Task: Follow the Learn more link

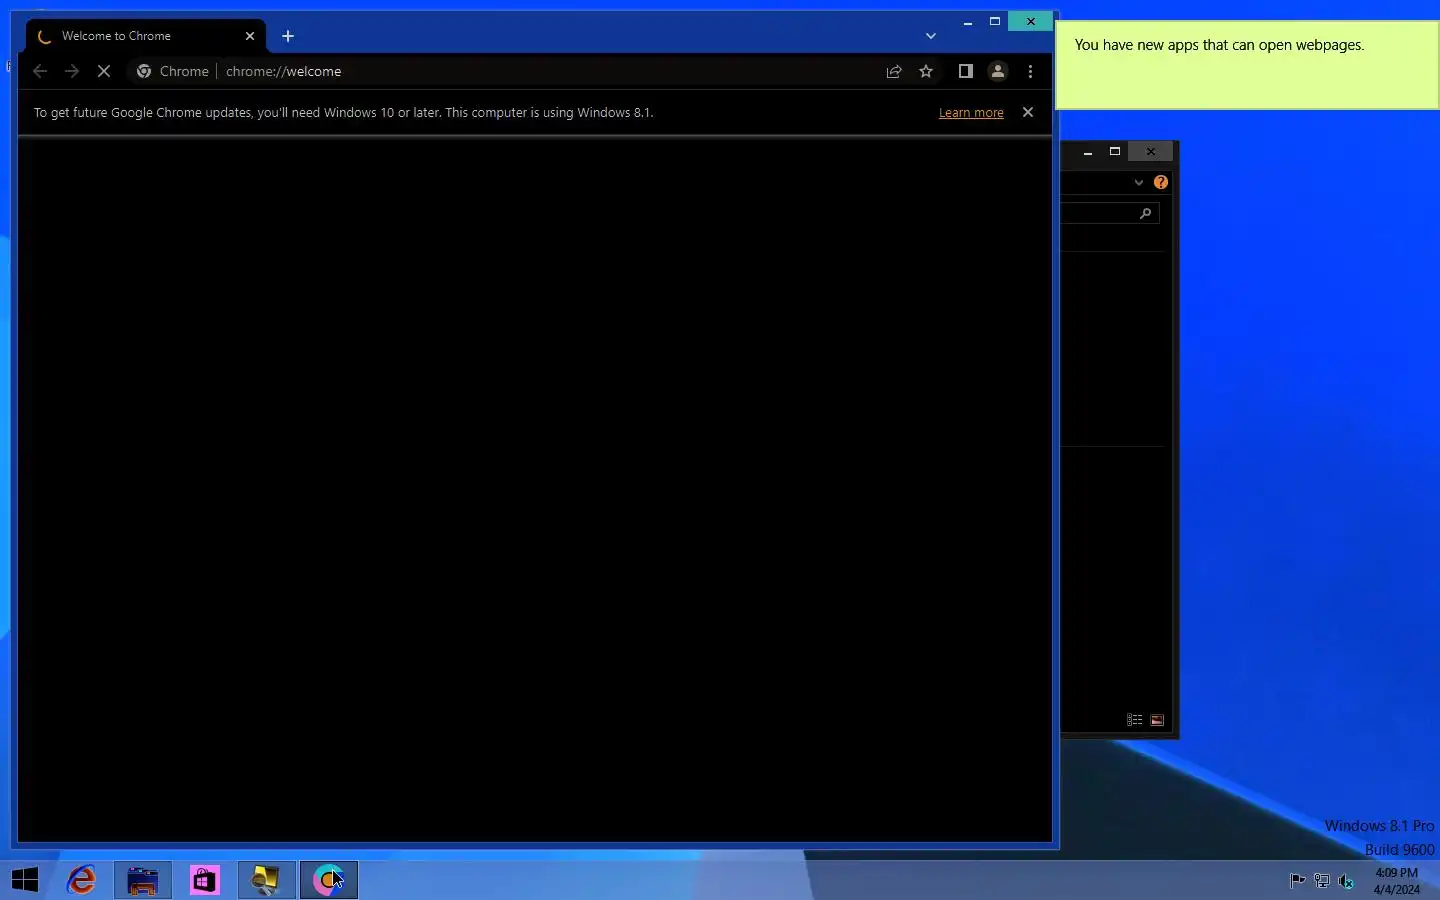Action: click(x=971, y=113)
